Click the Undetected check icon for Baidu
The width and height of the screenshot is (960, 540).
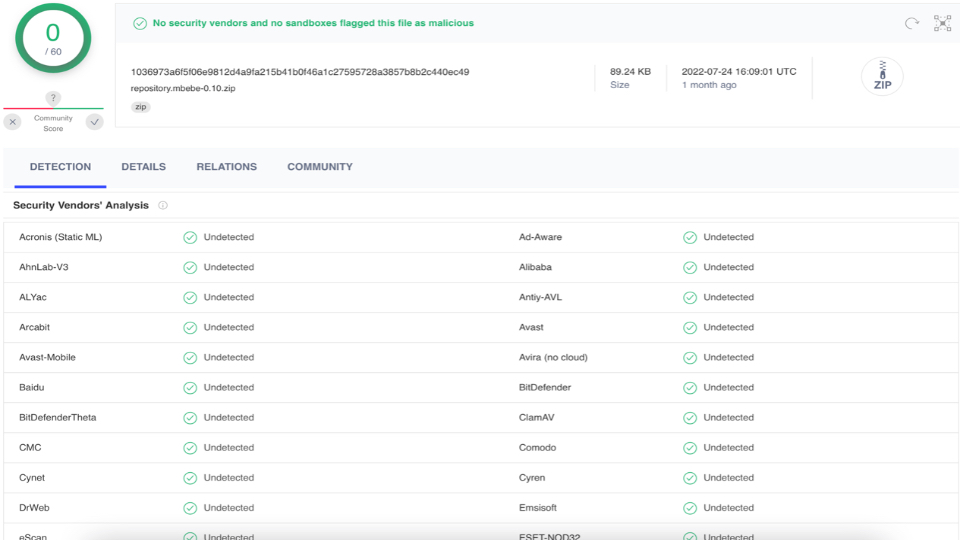pyautogui.click(x=190, y=388)
